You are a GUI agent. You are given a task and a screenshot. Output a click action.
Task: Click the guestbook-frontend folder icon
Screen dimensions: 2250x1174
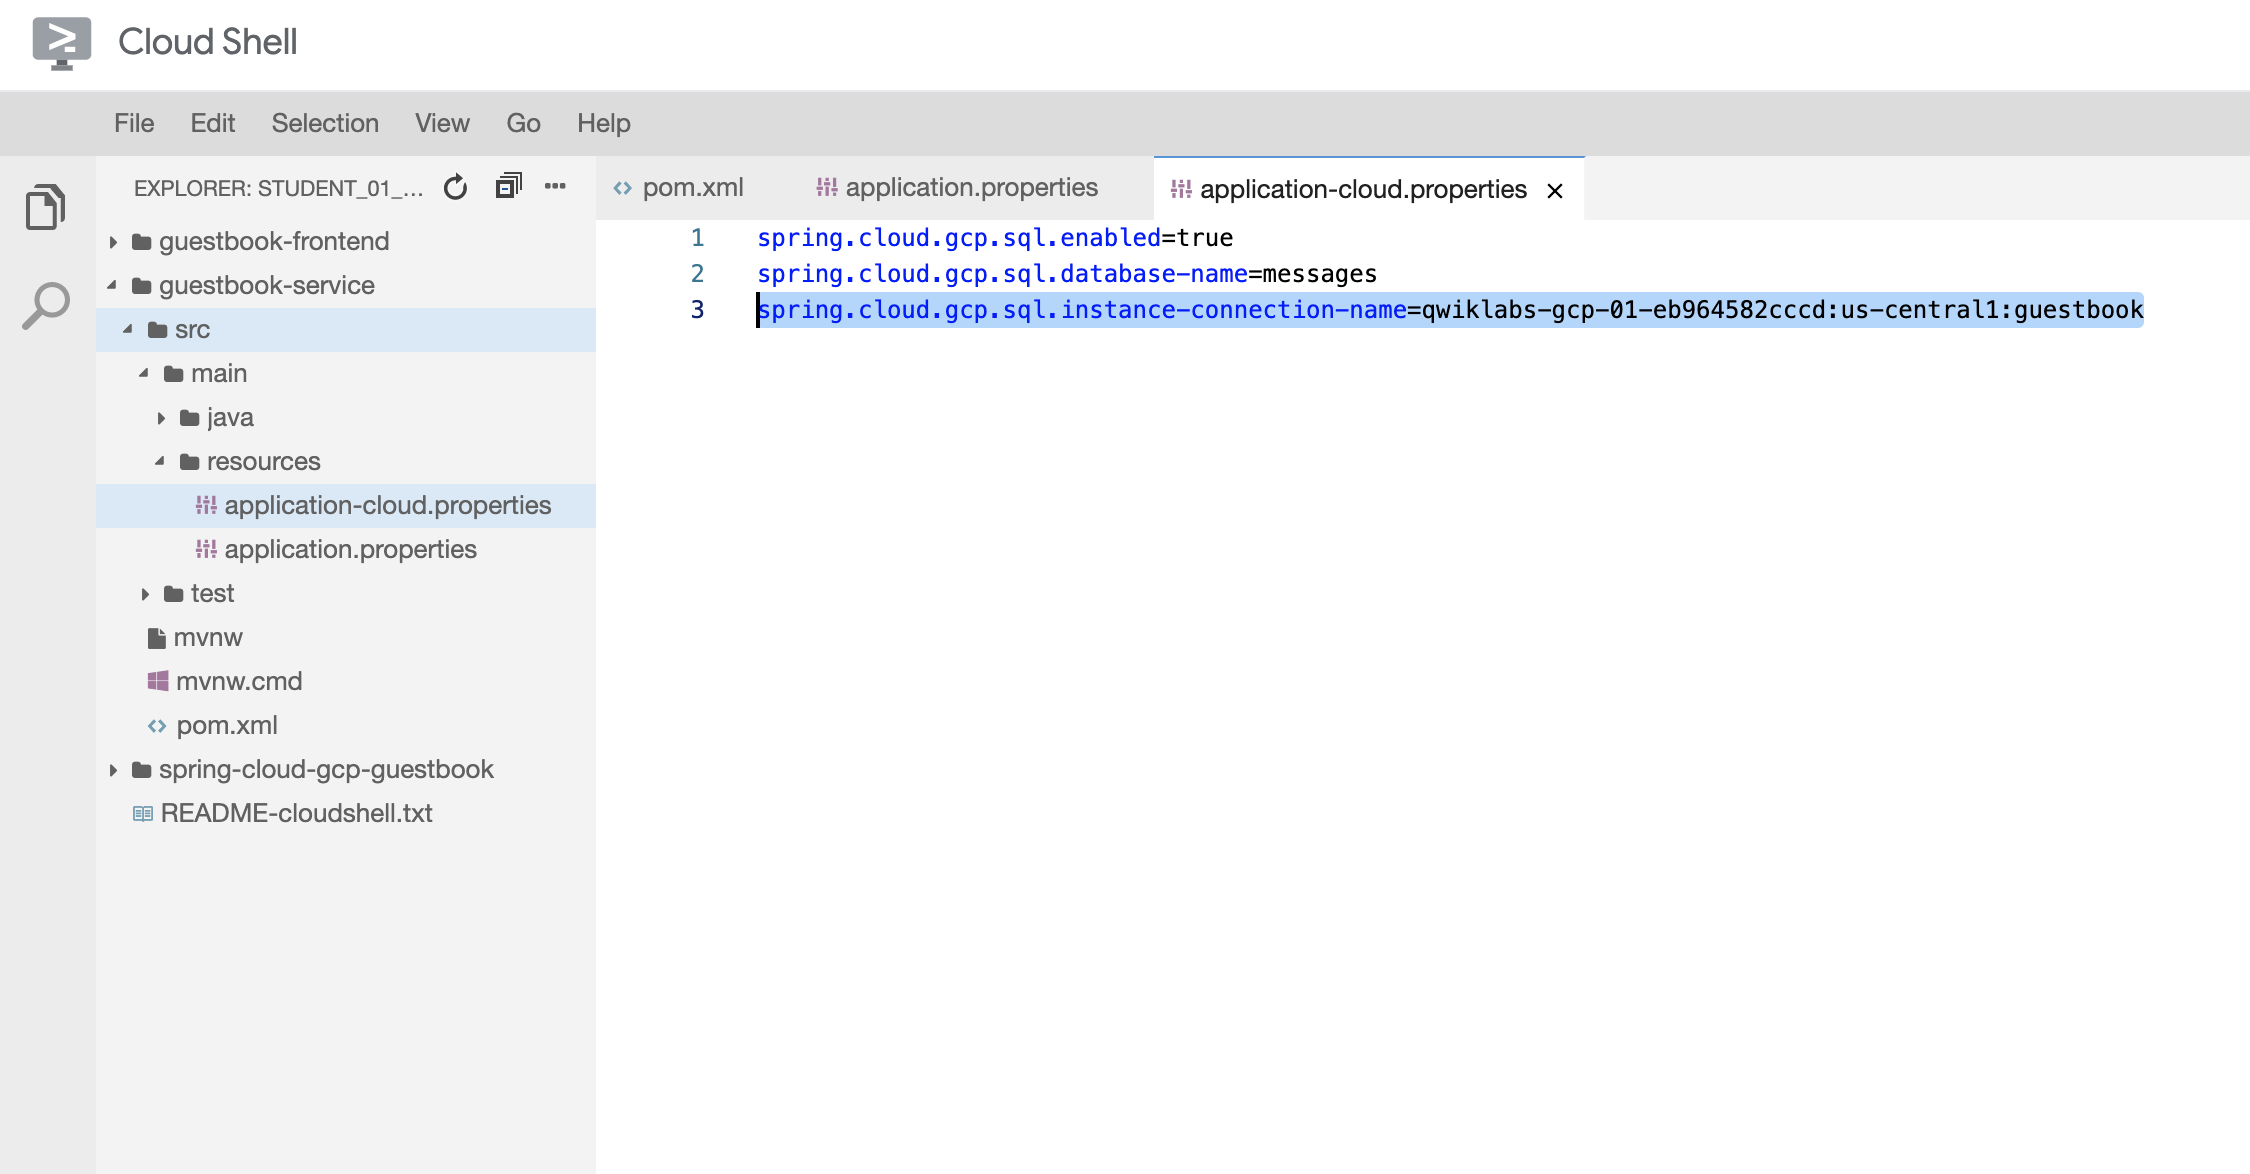click(142, 242)
